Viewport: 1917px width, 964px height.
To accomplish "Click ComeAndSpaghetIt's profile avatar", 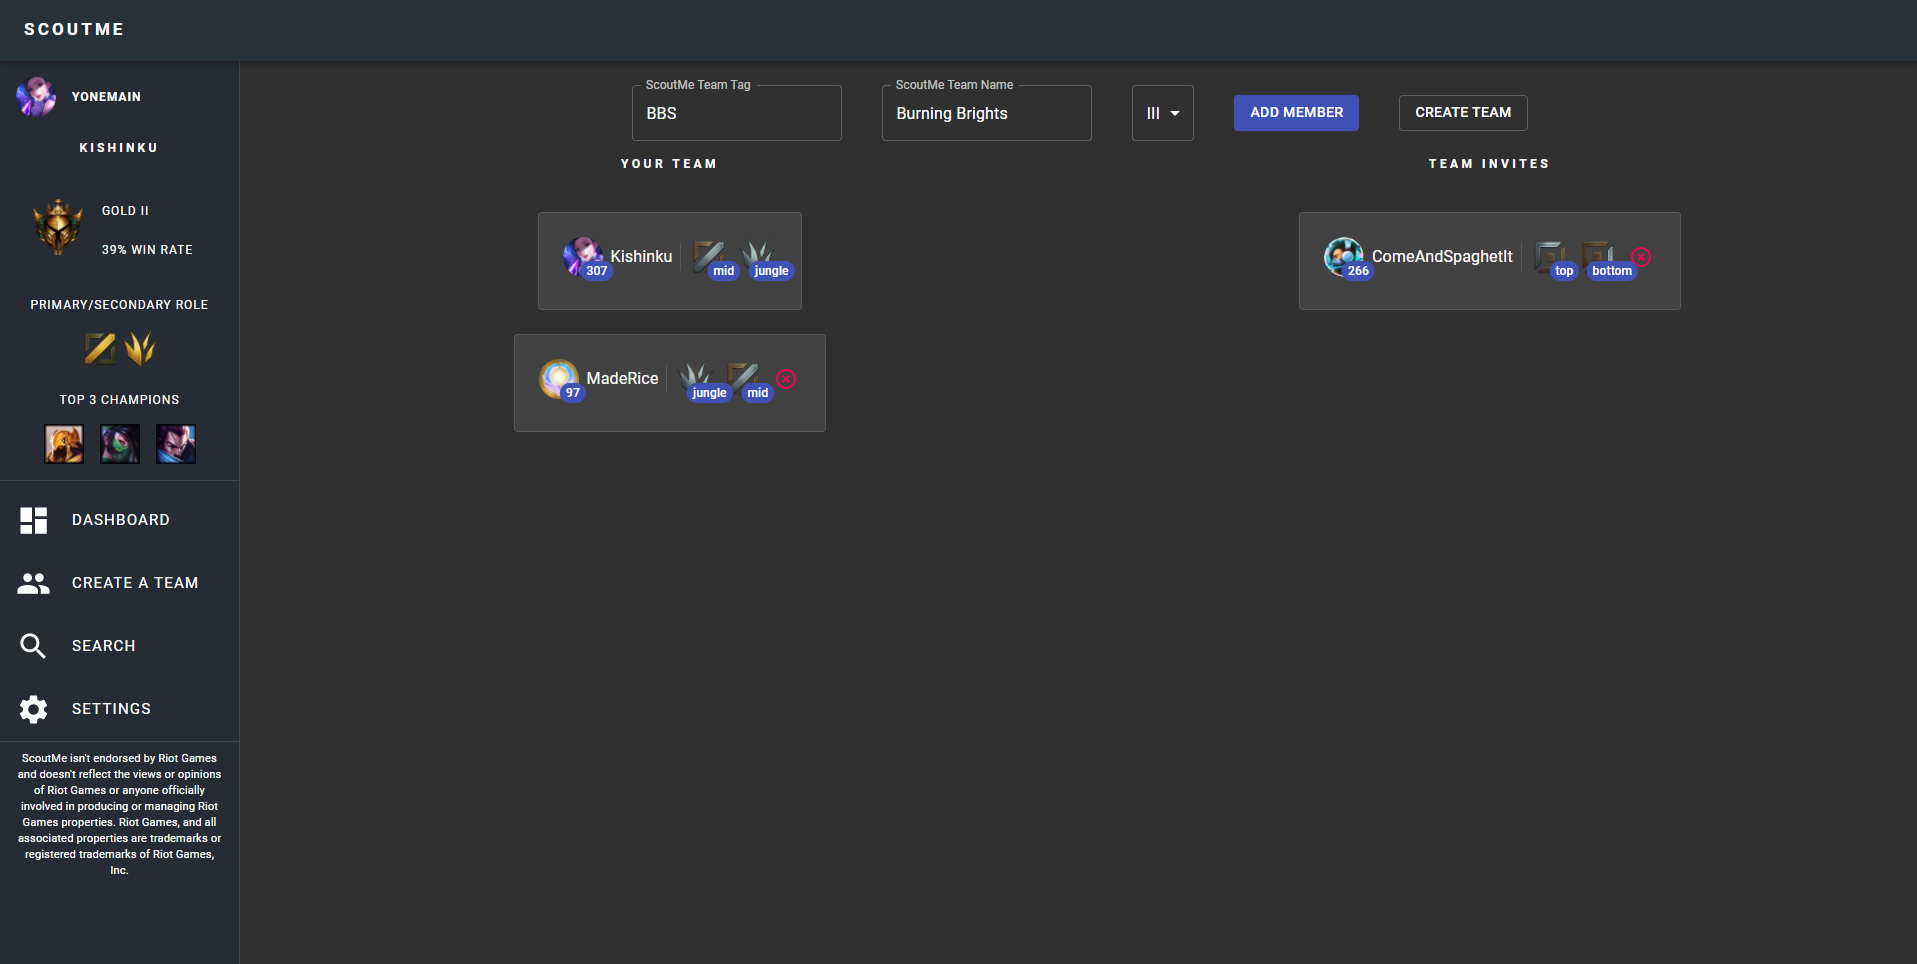I will [1344, 256].
